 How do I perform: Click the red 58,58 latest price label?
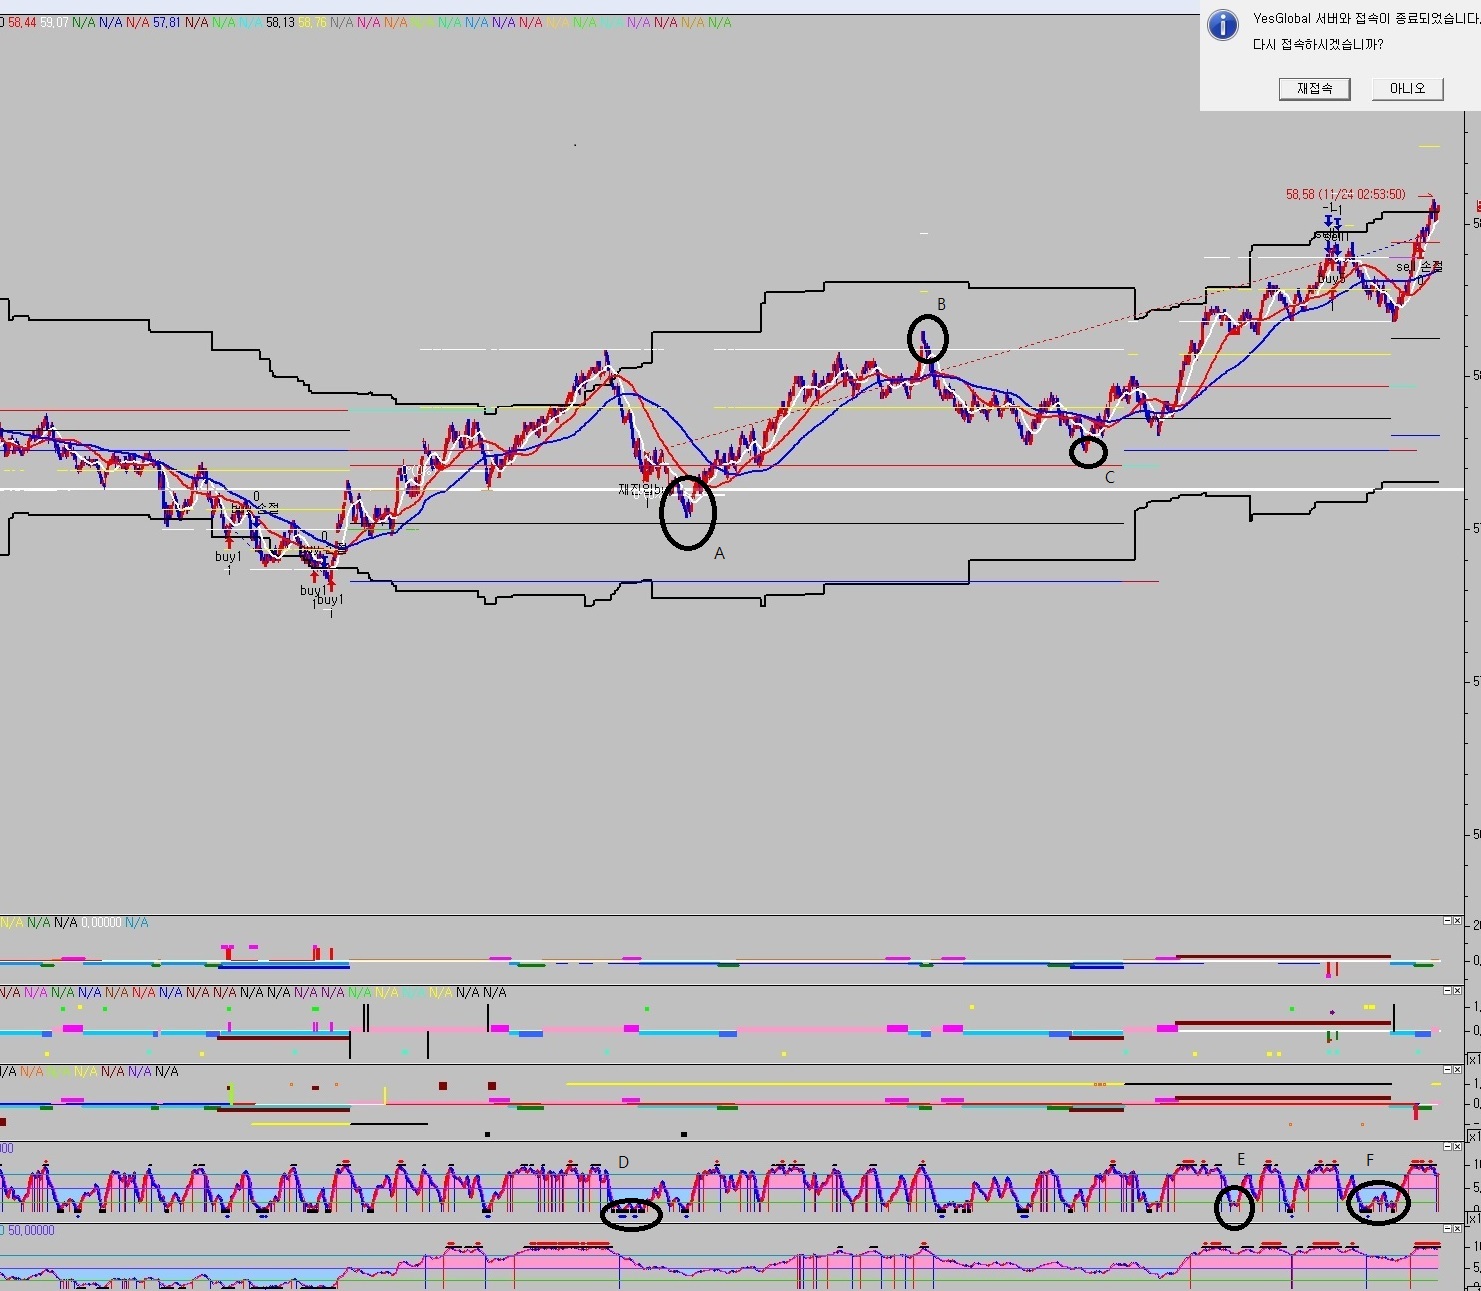coord(1345,194)
